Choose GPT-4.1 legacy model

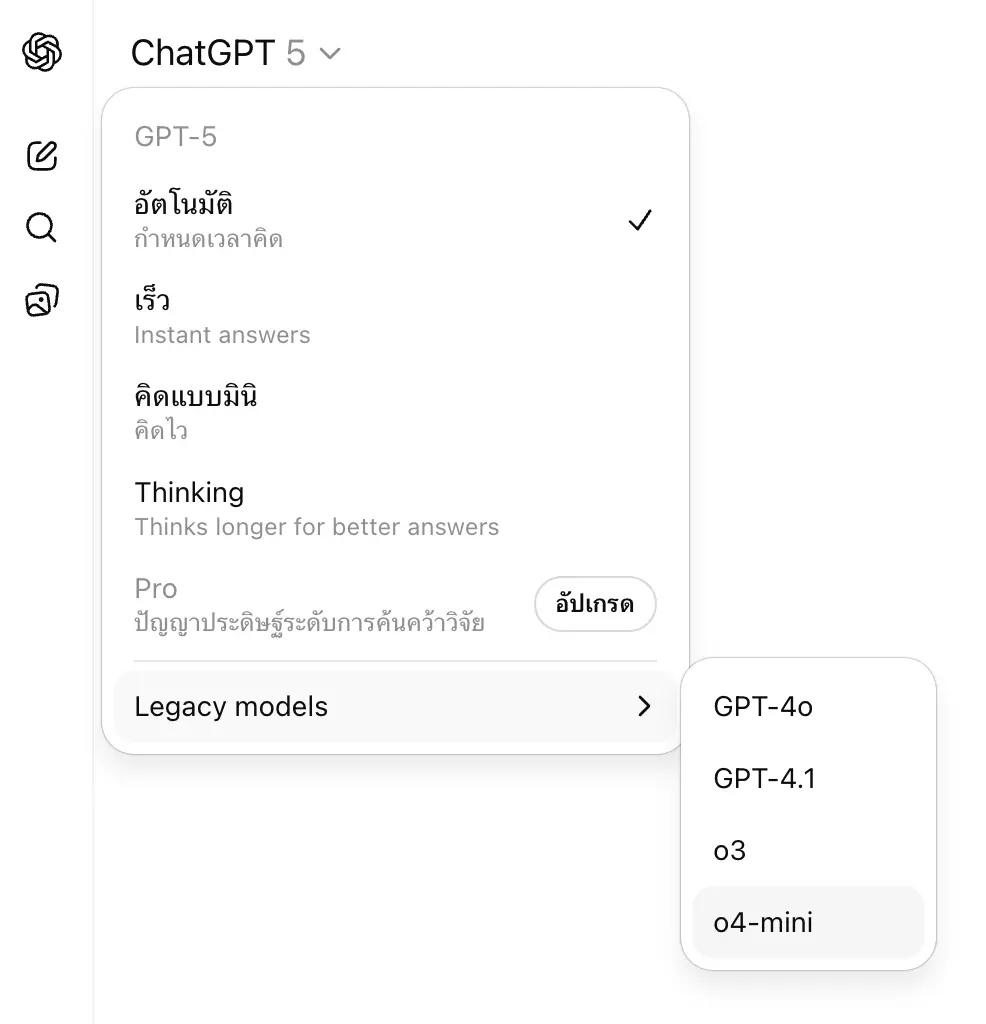765,778
